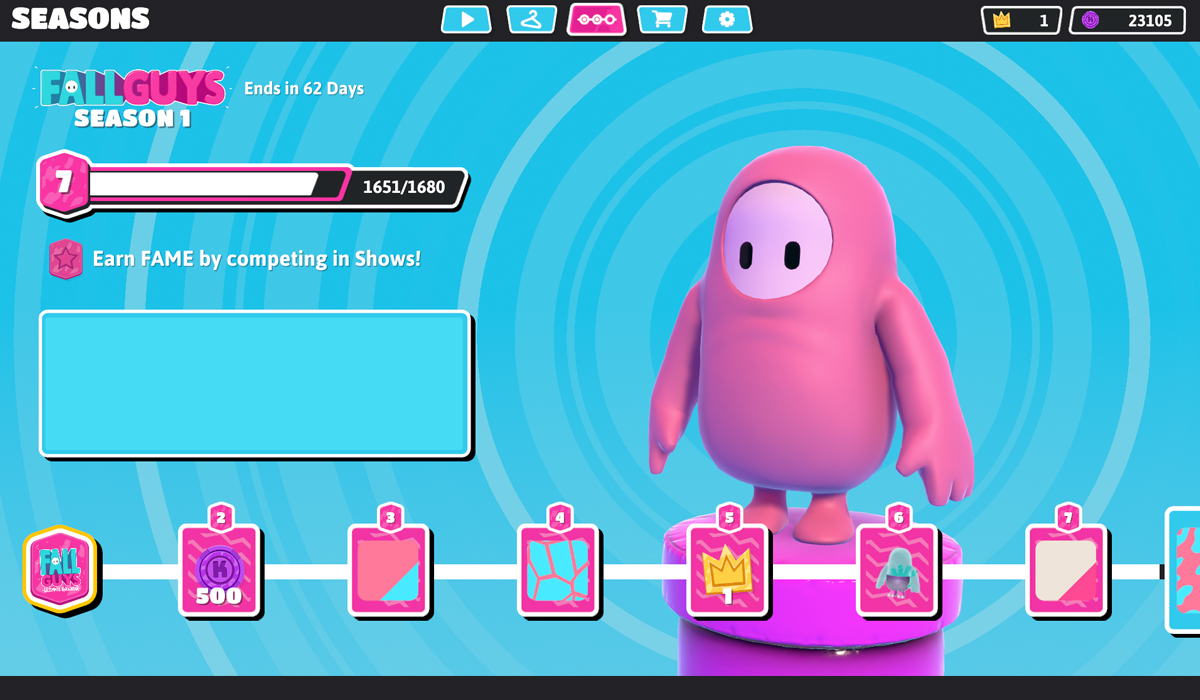This screenshot has height=700, width=1200.
Task: Click the Fall Guys Season 1 logo
Action: (x=132, y=97)
